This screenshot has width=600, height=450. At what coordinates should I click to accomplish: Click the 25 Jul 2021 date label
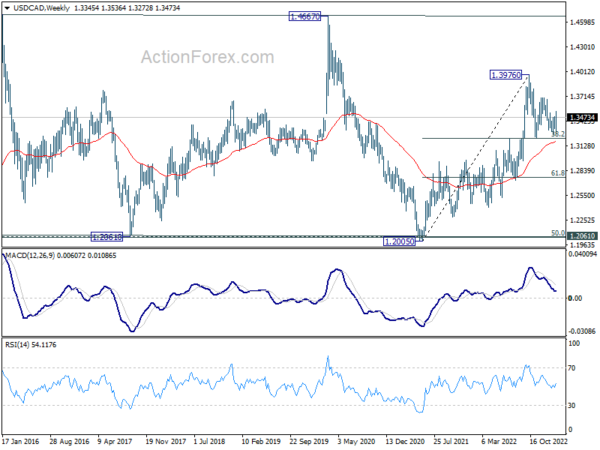coord(451,441)
